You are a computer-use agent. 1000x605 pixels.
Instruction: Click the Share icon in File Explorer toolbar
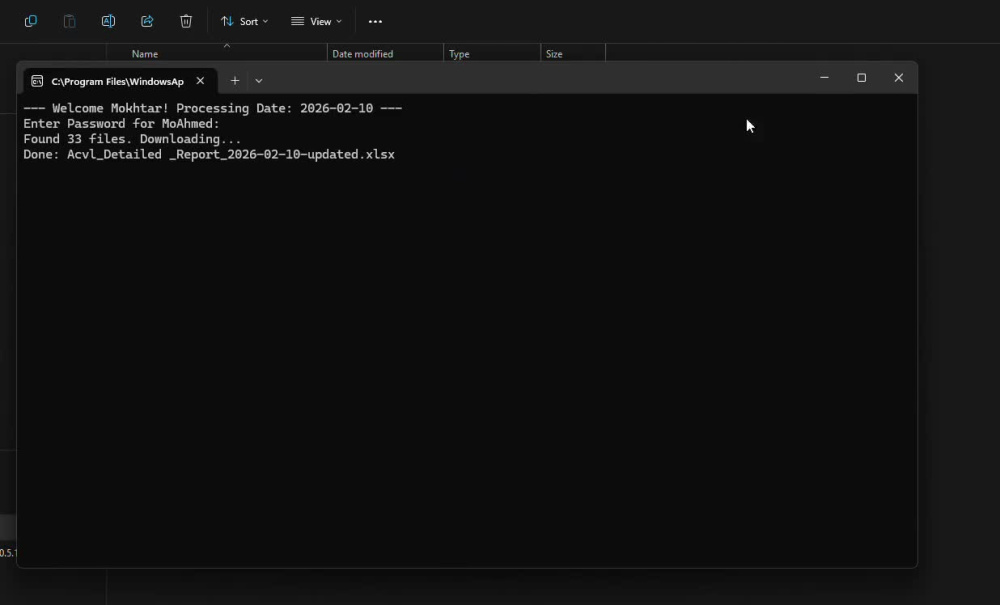pos(147,21)
